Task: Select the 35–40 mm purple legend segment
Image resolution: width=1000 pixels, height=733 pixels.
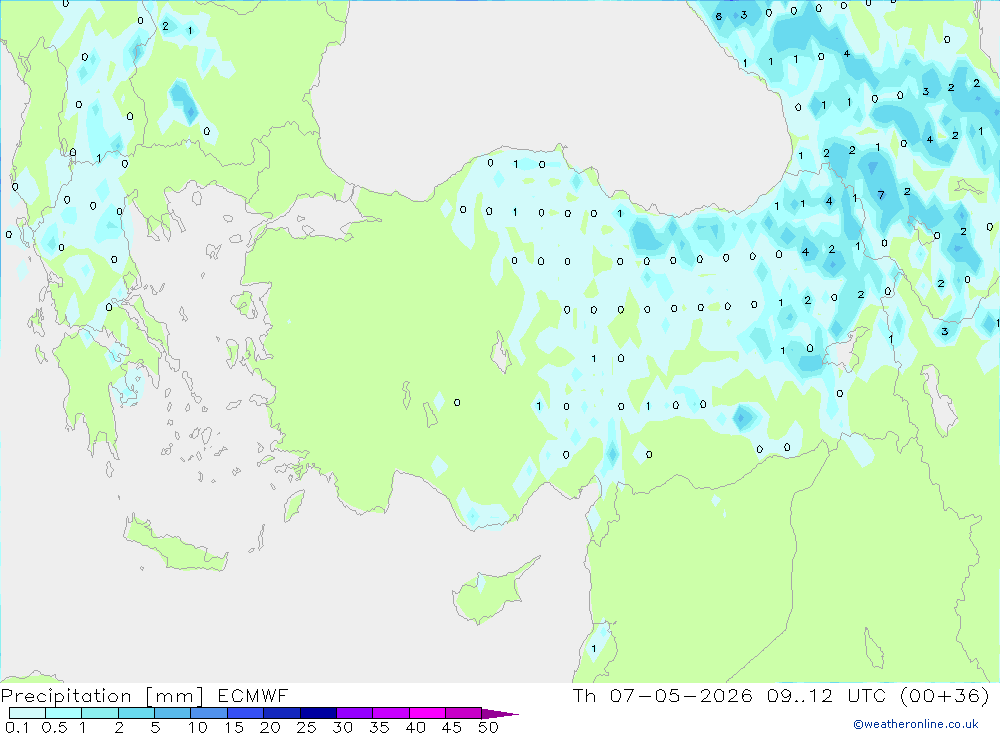Action: (x=391, y=713)
